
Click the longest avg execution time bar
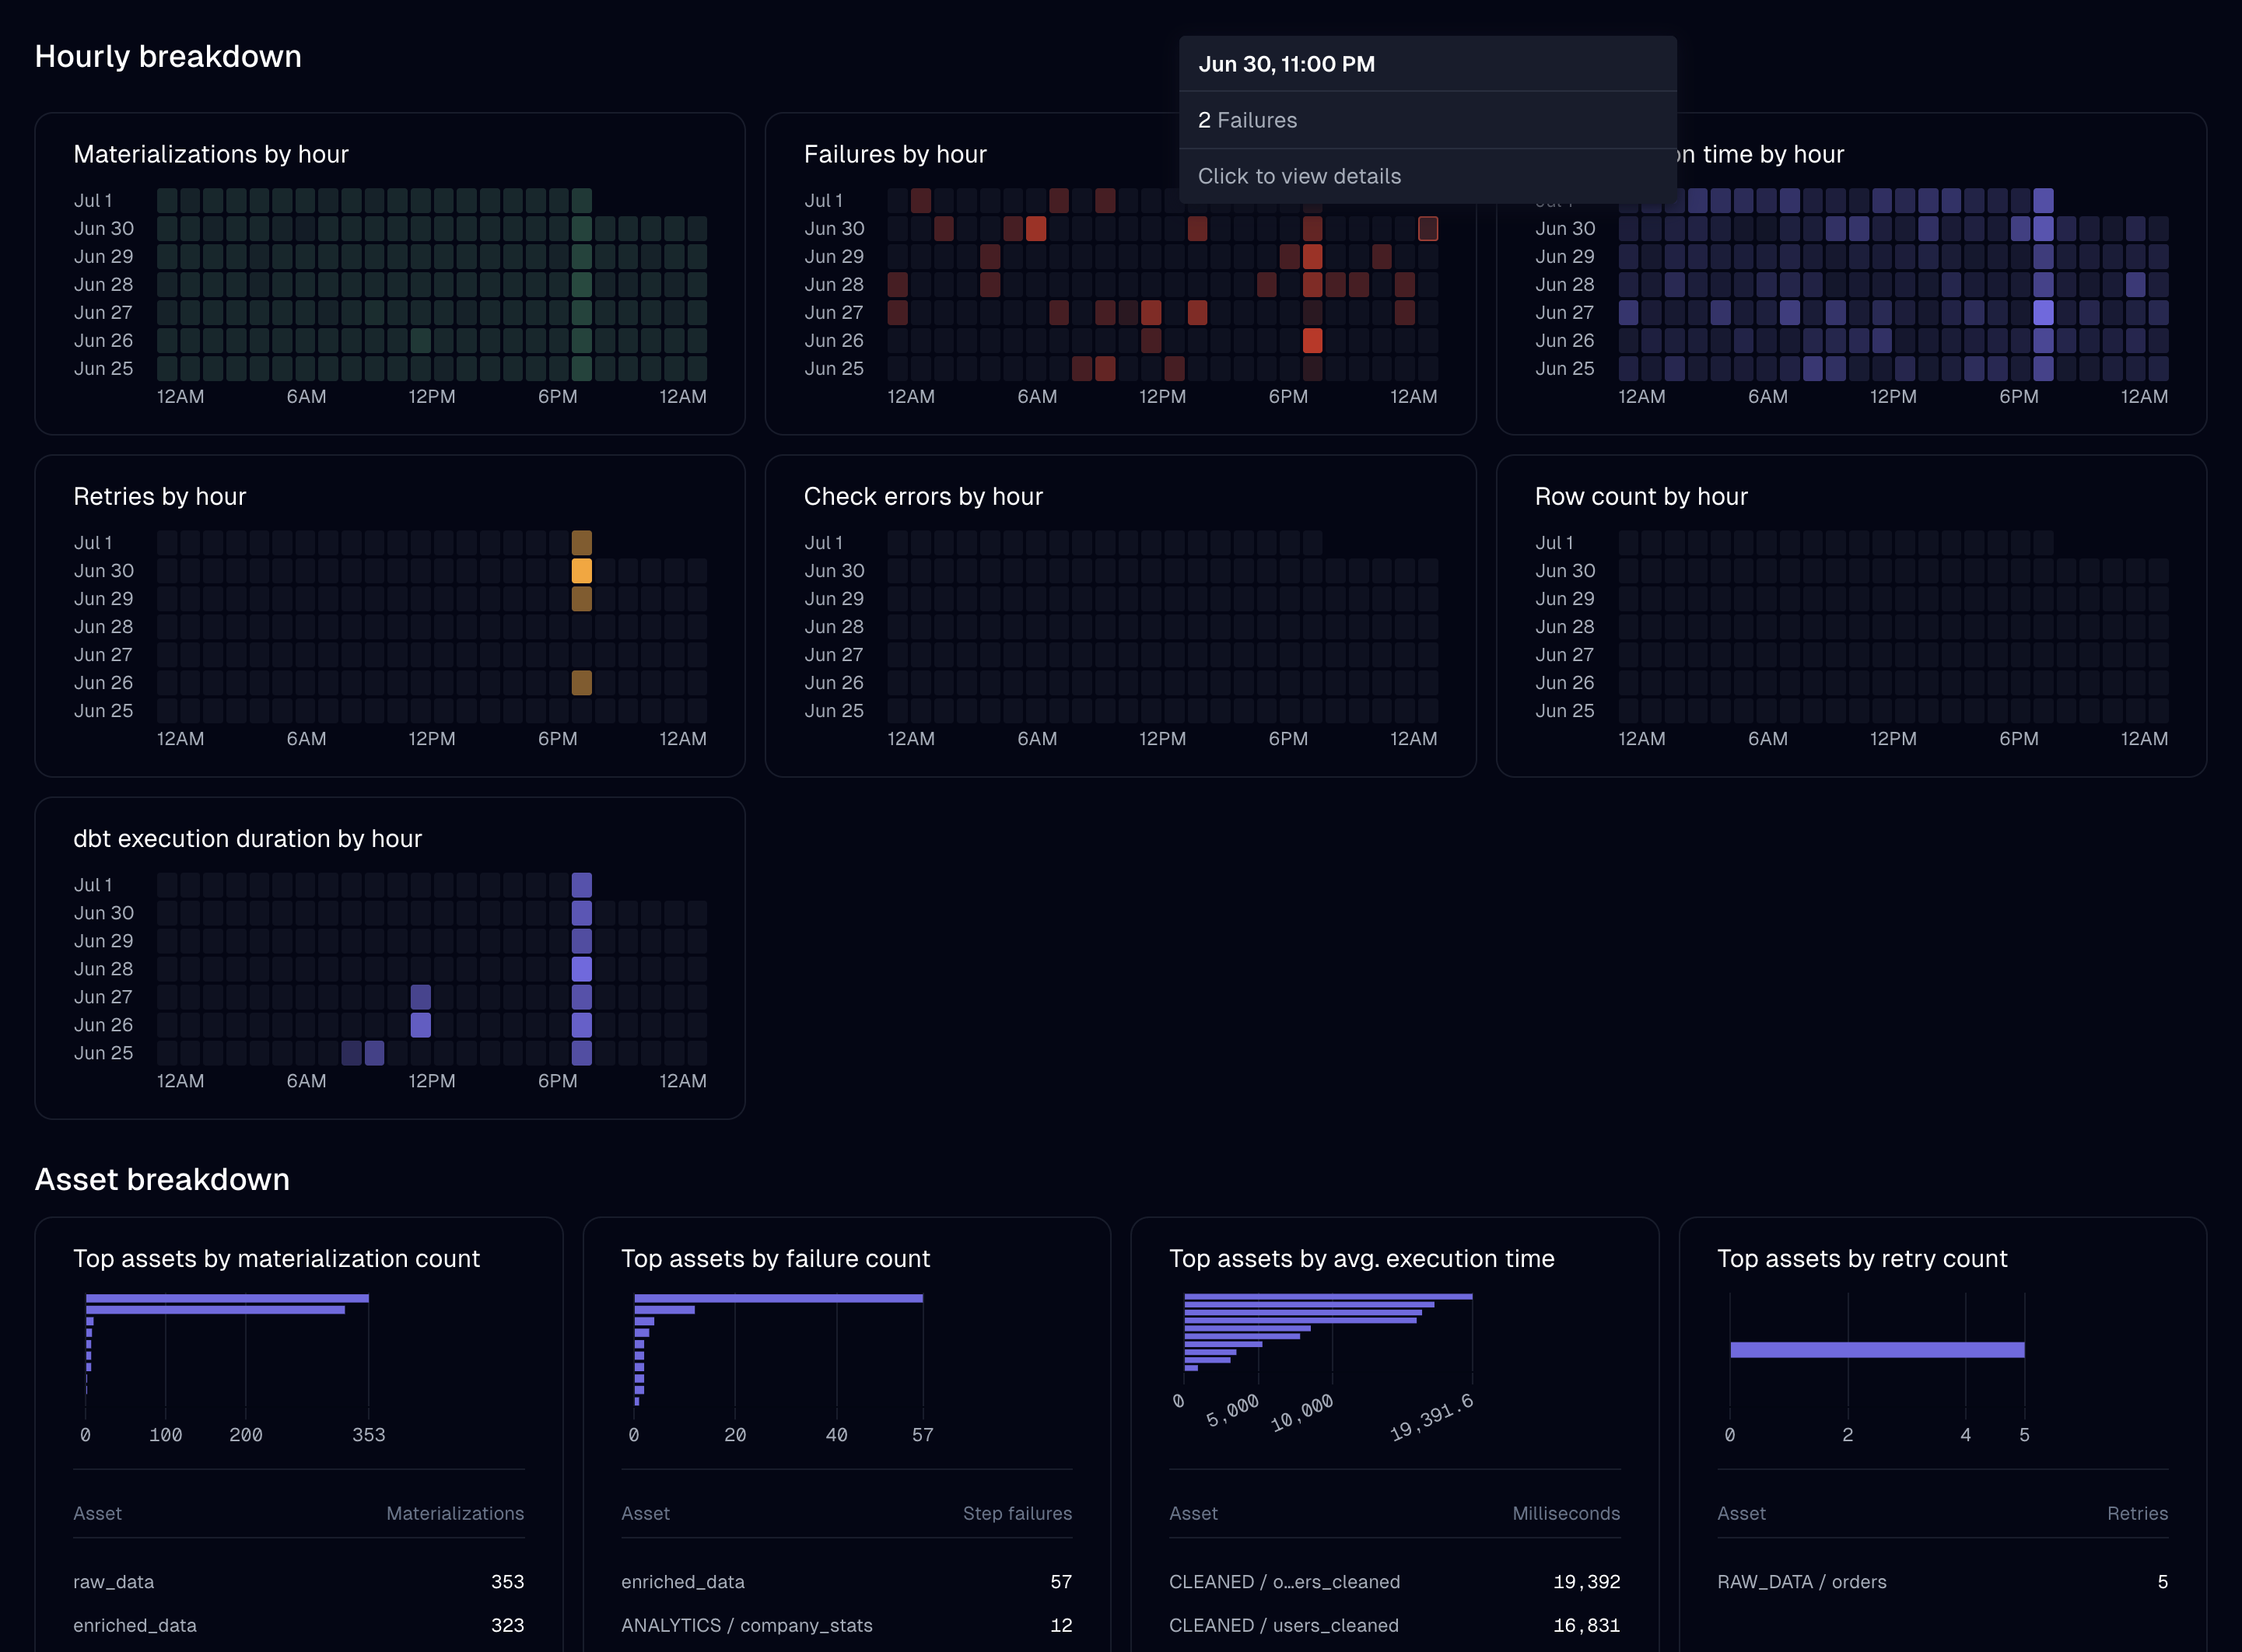coord(1327,1297)
